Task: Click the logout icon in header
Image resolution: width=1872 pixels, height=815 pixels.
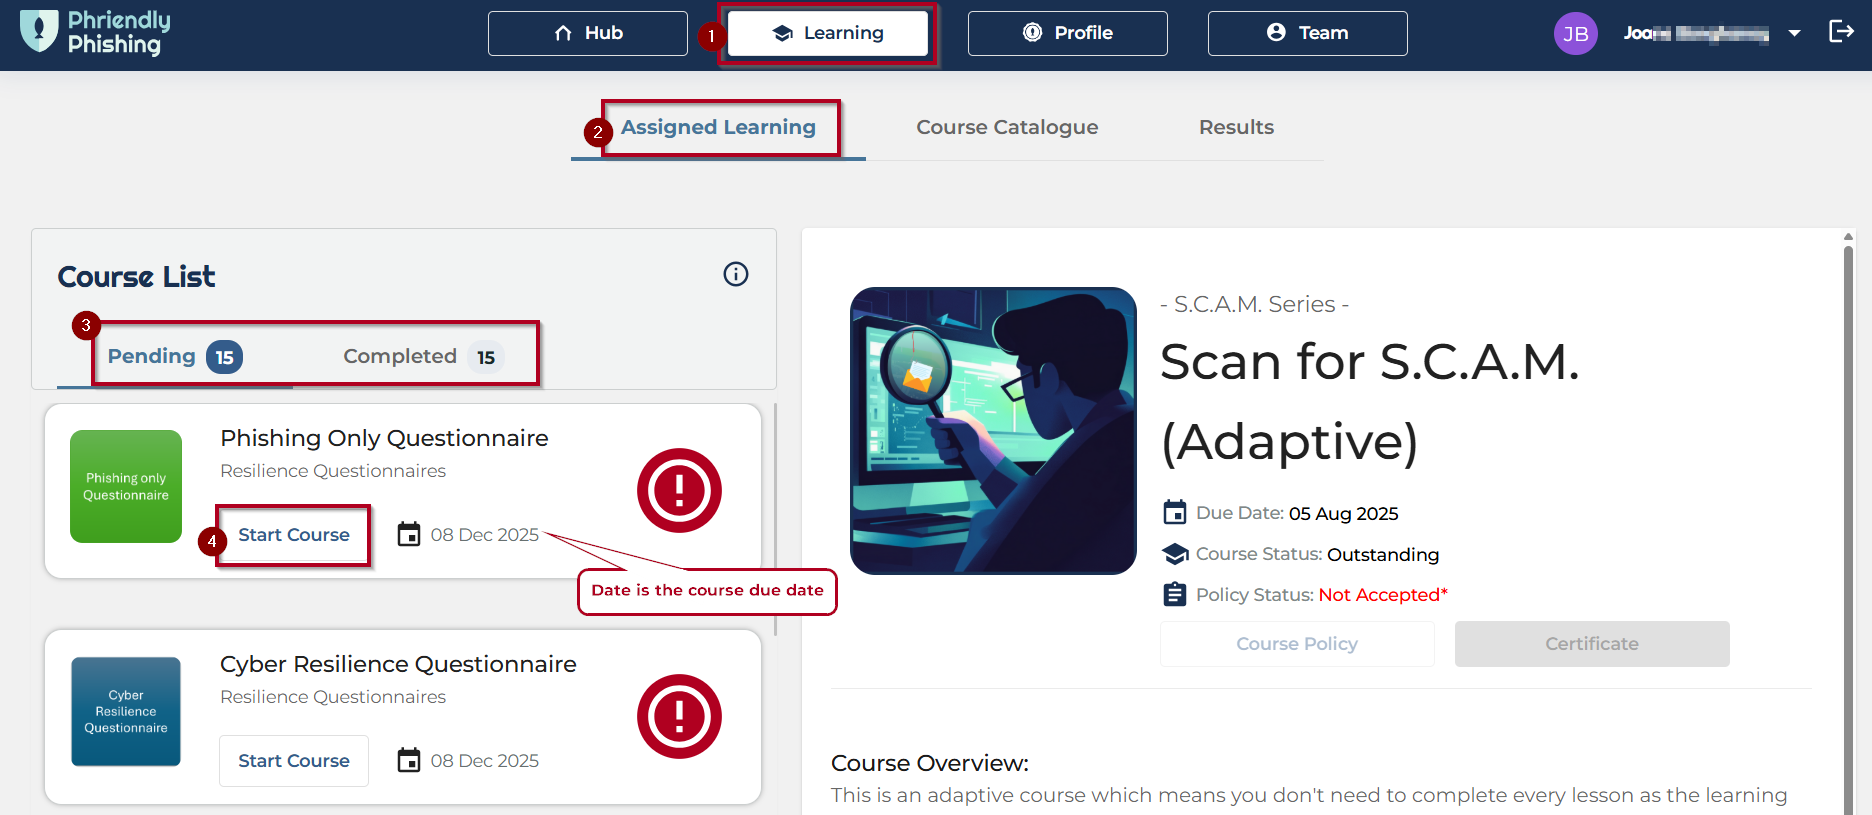Action: [x=1840, y=32]
